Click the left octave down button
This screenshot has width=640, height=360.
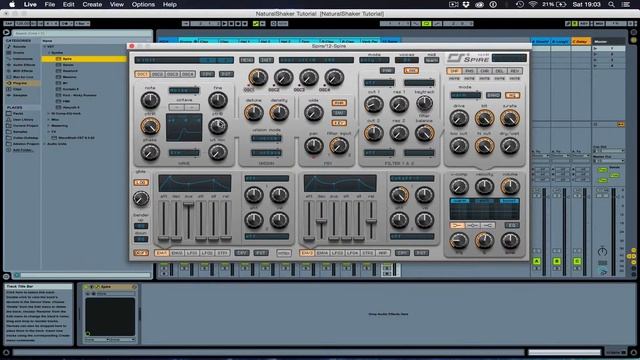point(176,107)
